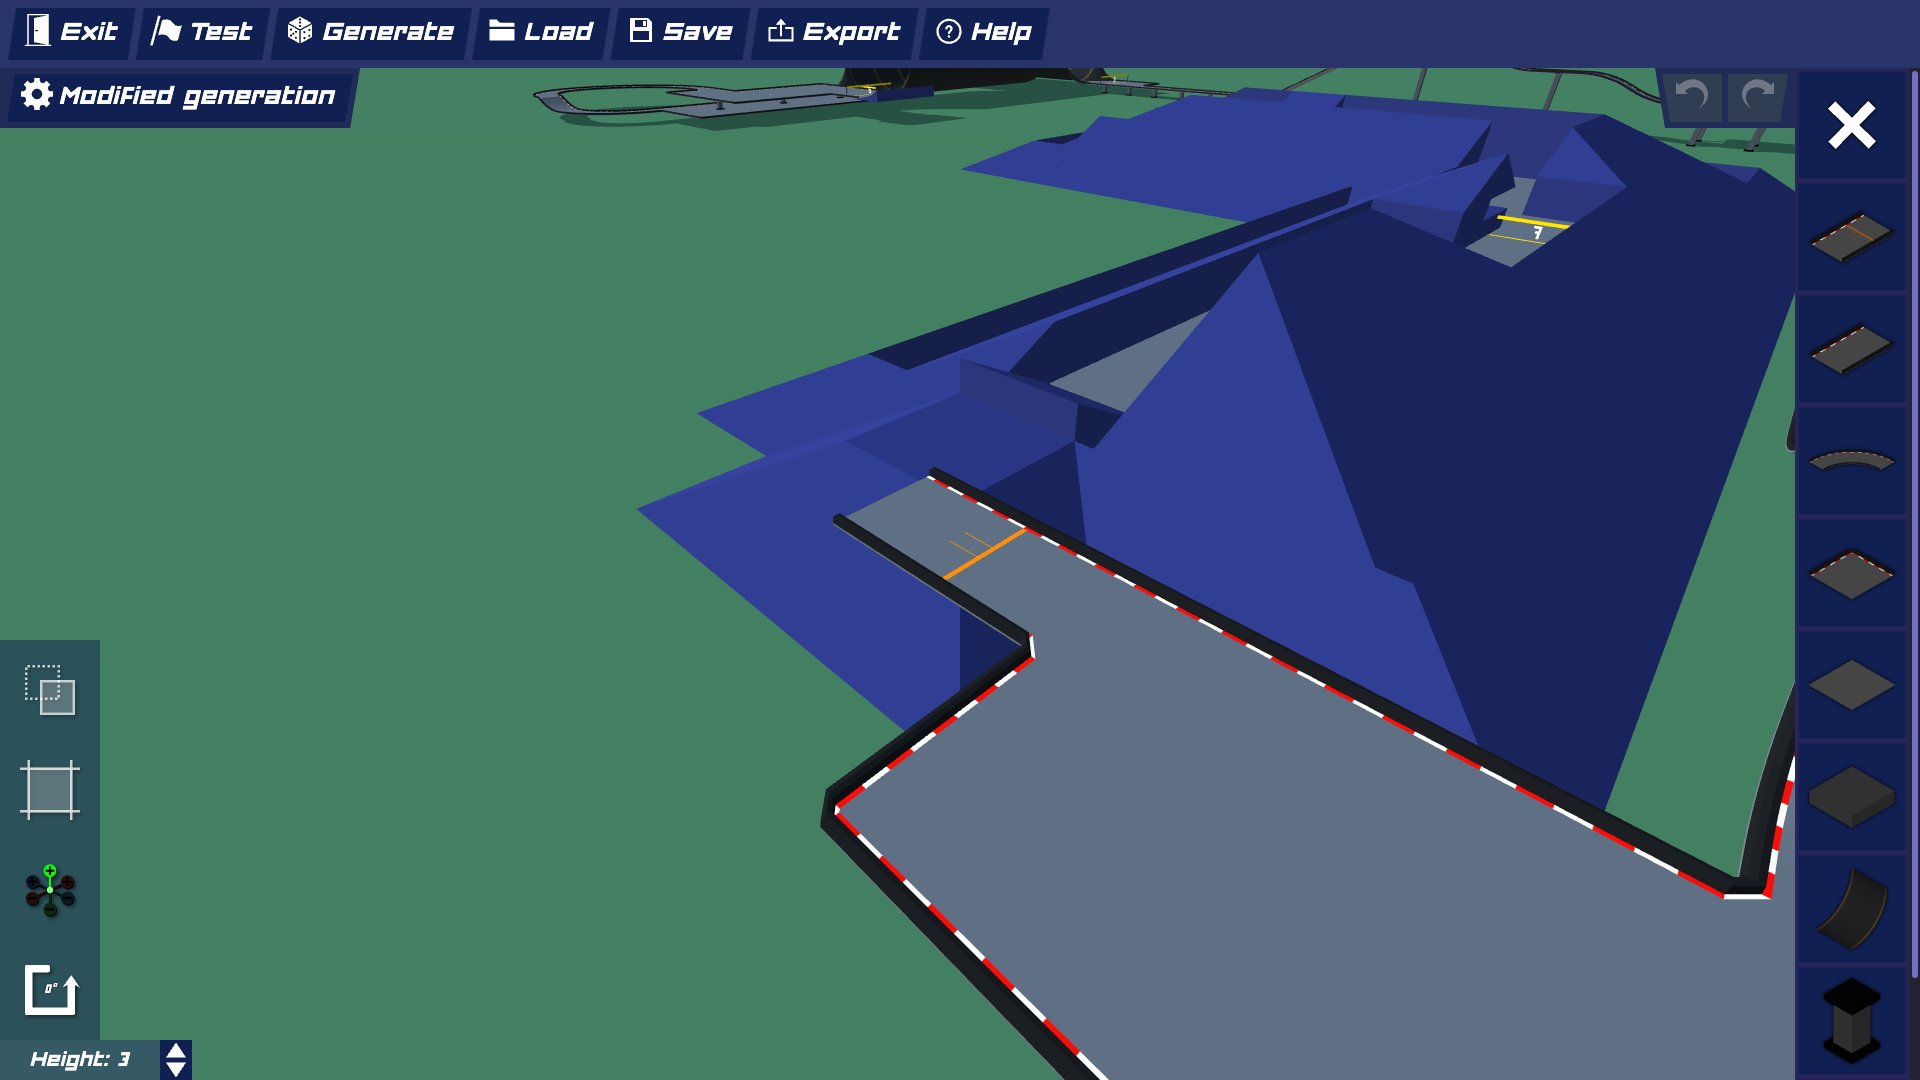Toggle the multi-selection tool

[50, 690]
